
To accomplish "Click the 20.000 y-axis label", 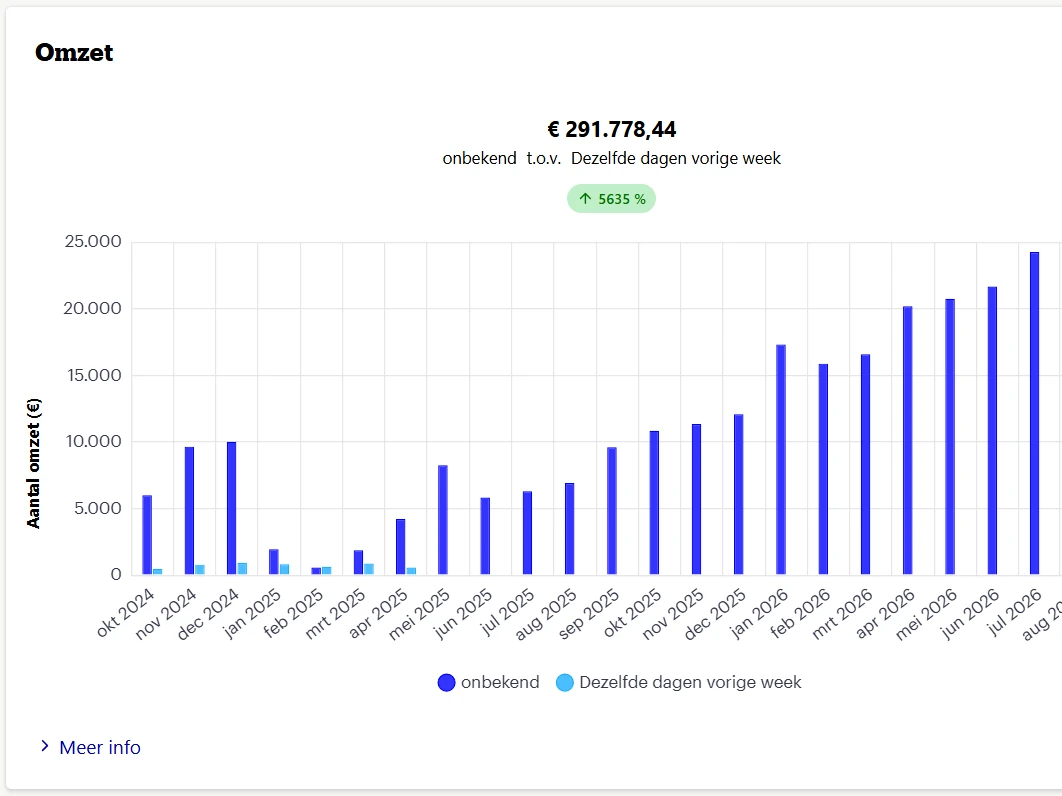I will coord(92,308).
